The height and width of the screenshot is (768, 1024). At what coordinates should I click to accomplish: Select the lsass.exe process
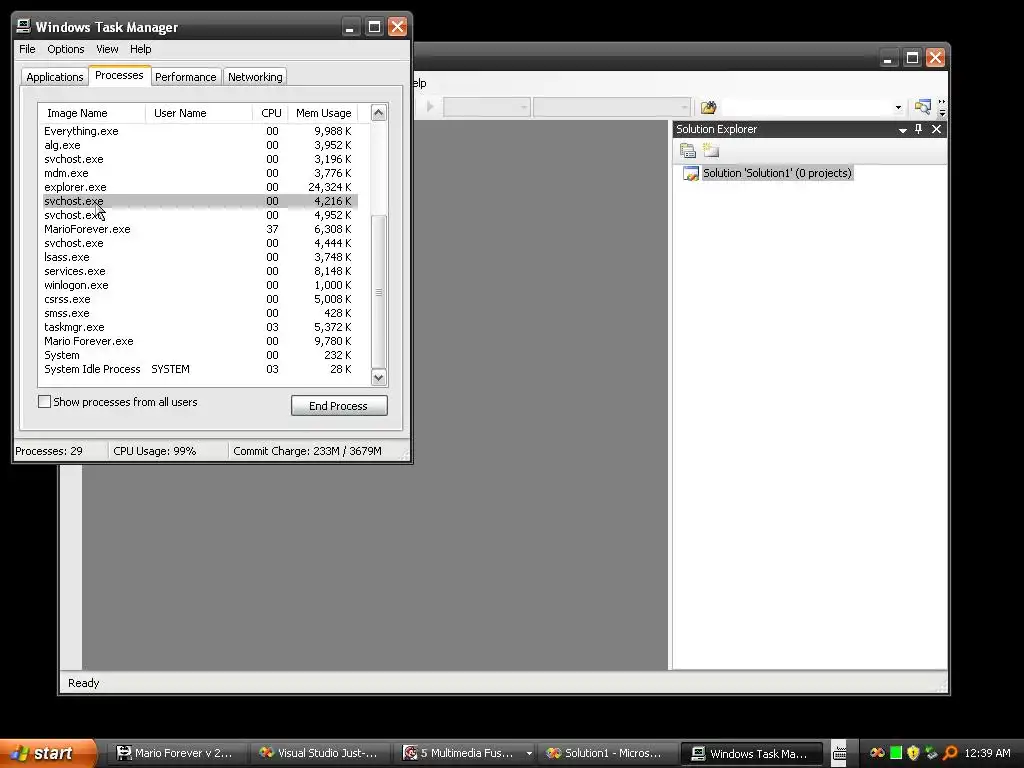(x=200, y=257)
